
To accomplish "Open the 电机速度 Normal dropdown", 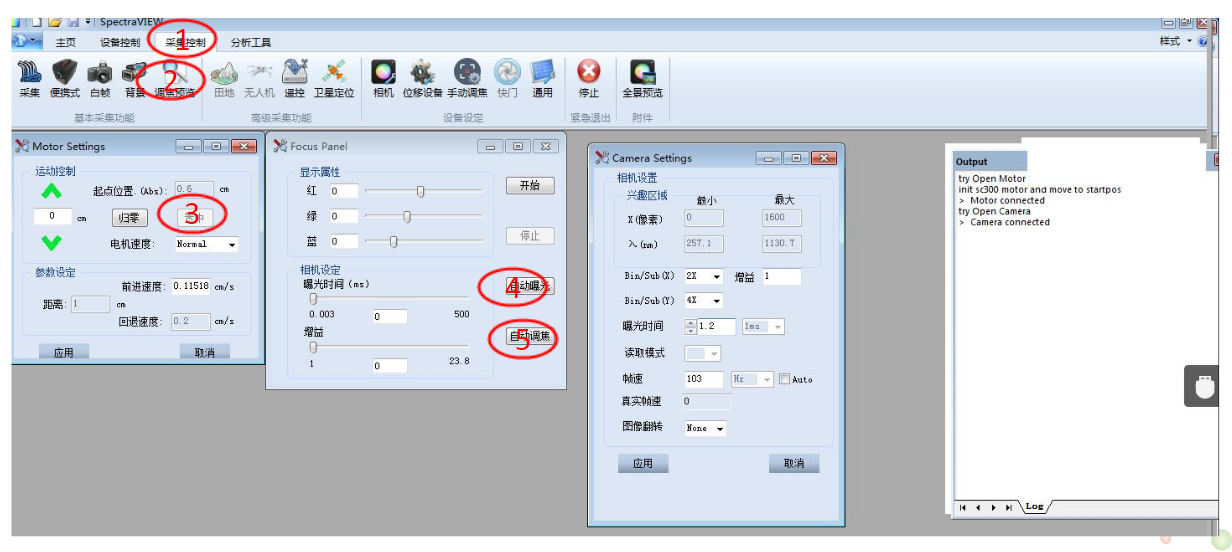I will click(206, 244).
